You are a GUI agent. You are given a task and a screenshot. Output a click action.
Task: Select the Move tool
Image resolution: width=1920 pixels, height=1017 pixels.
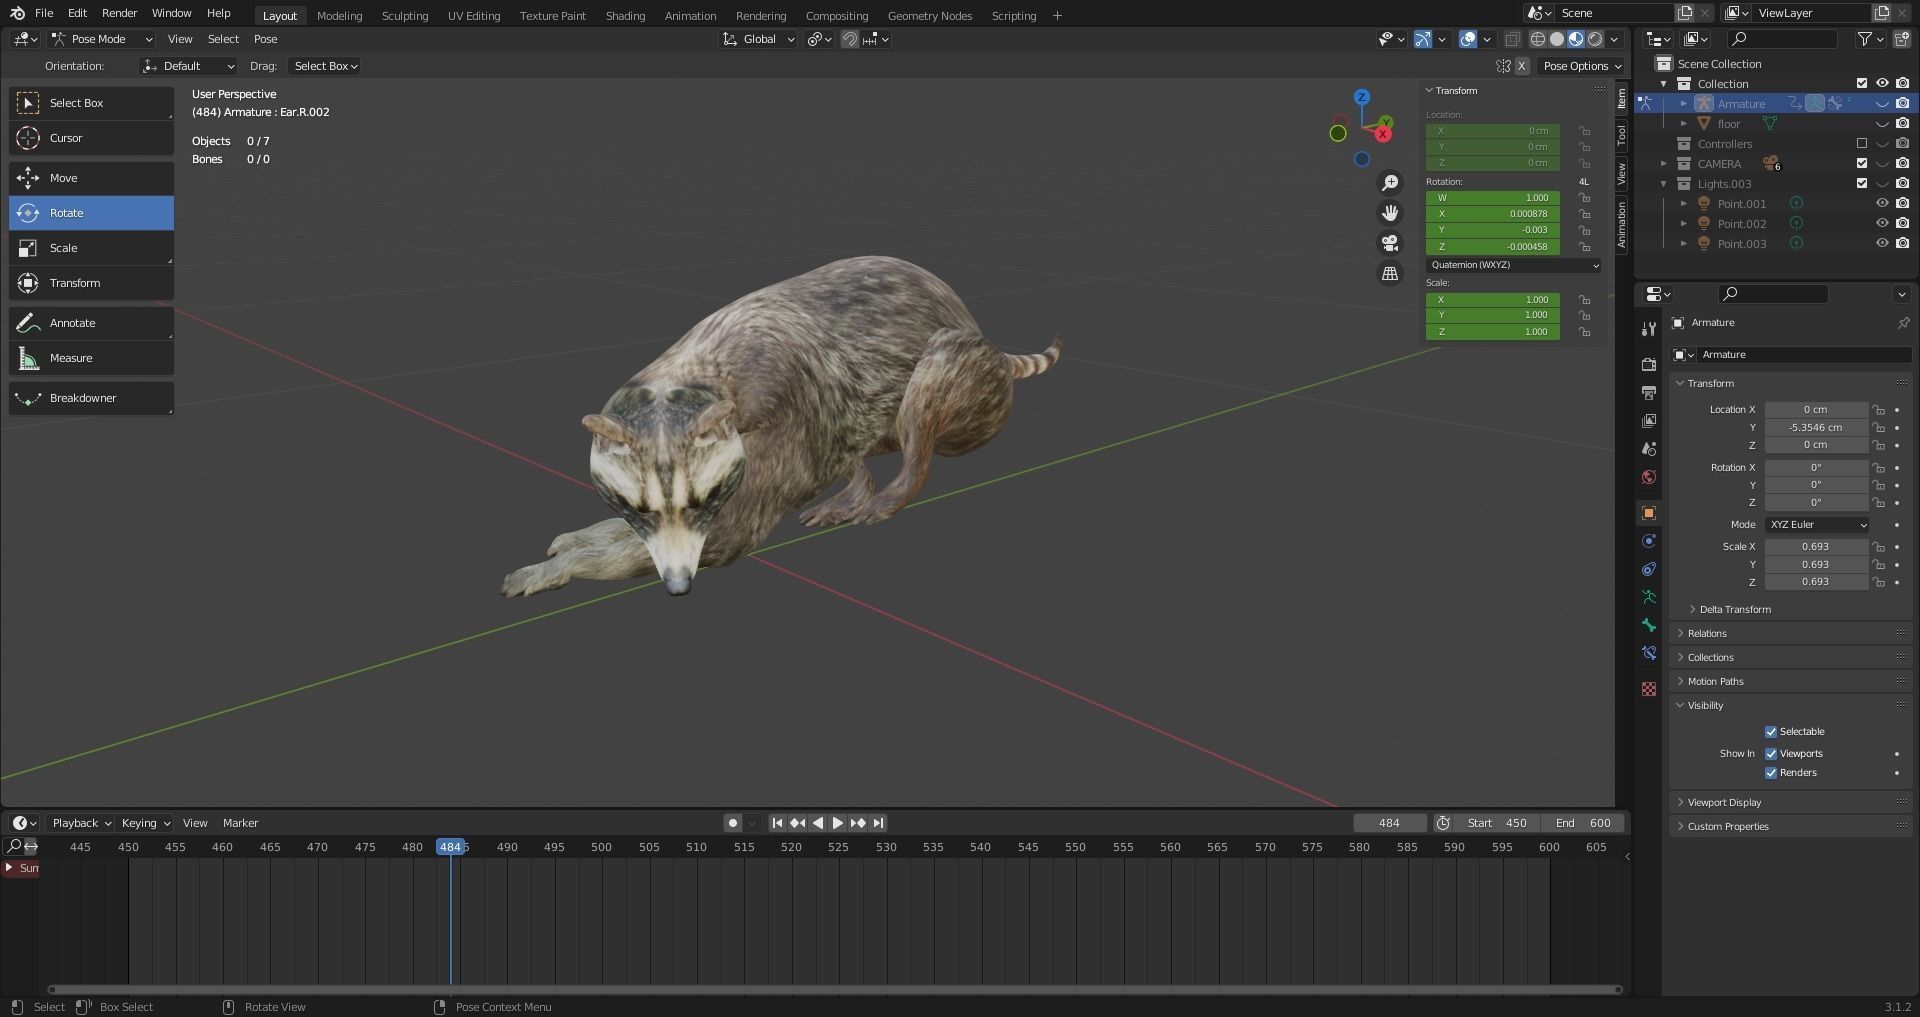pyautogui.click(x=91, y=178)
